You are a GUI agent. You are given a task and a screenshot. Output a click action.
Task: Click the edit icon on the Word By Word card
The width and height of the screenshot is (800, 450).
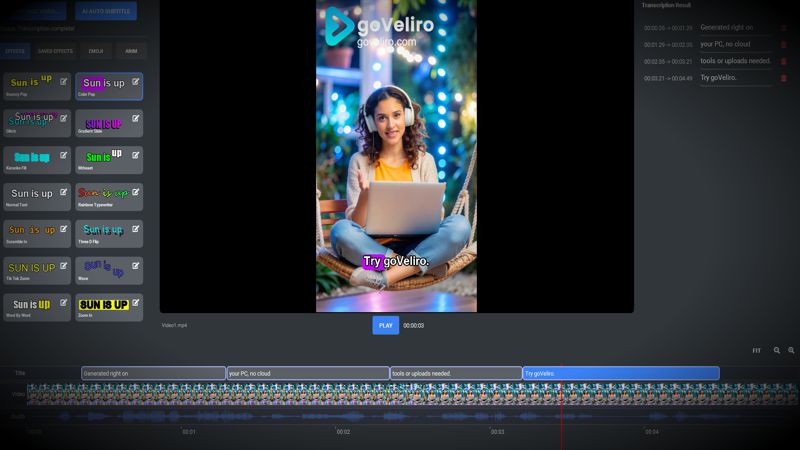(63, 303)
